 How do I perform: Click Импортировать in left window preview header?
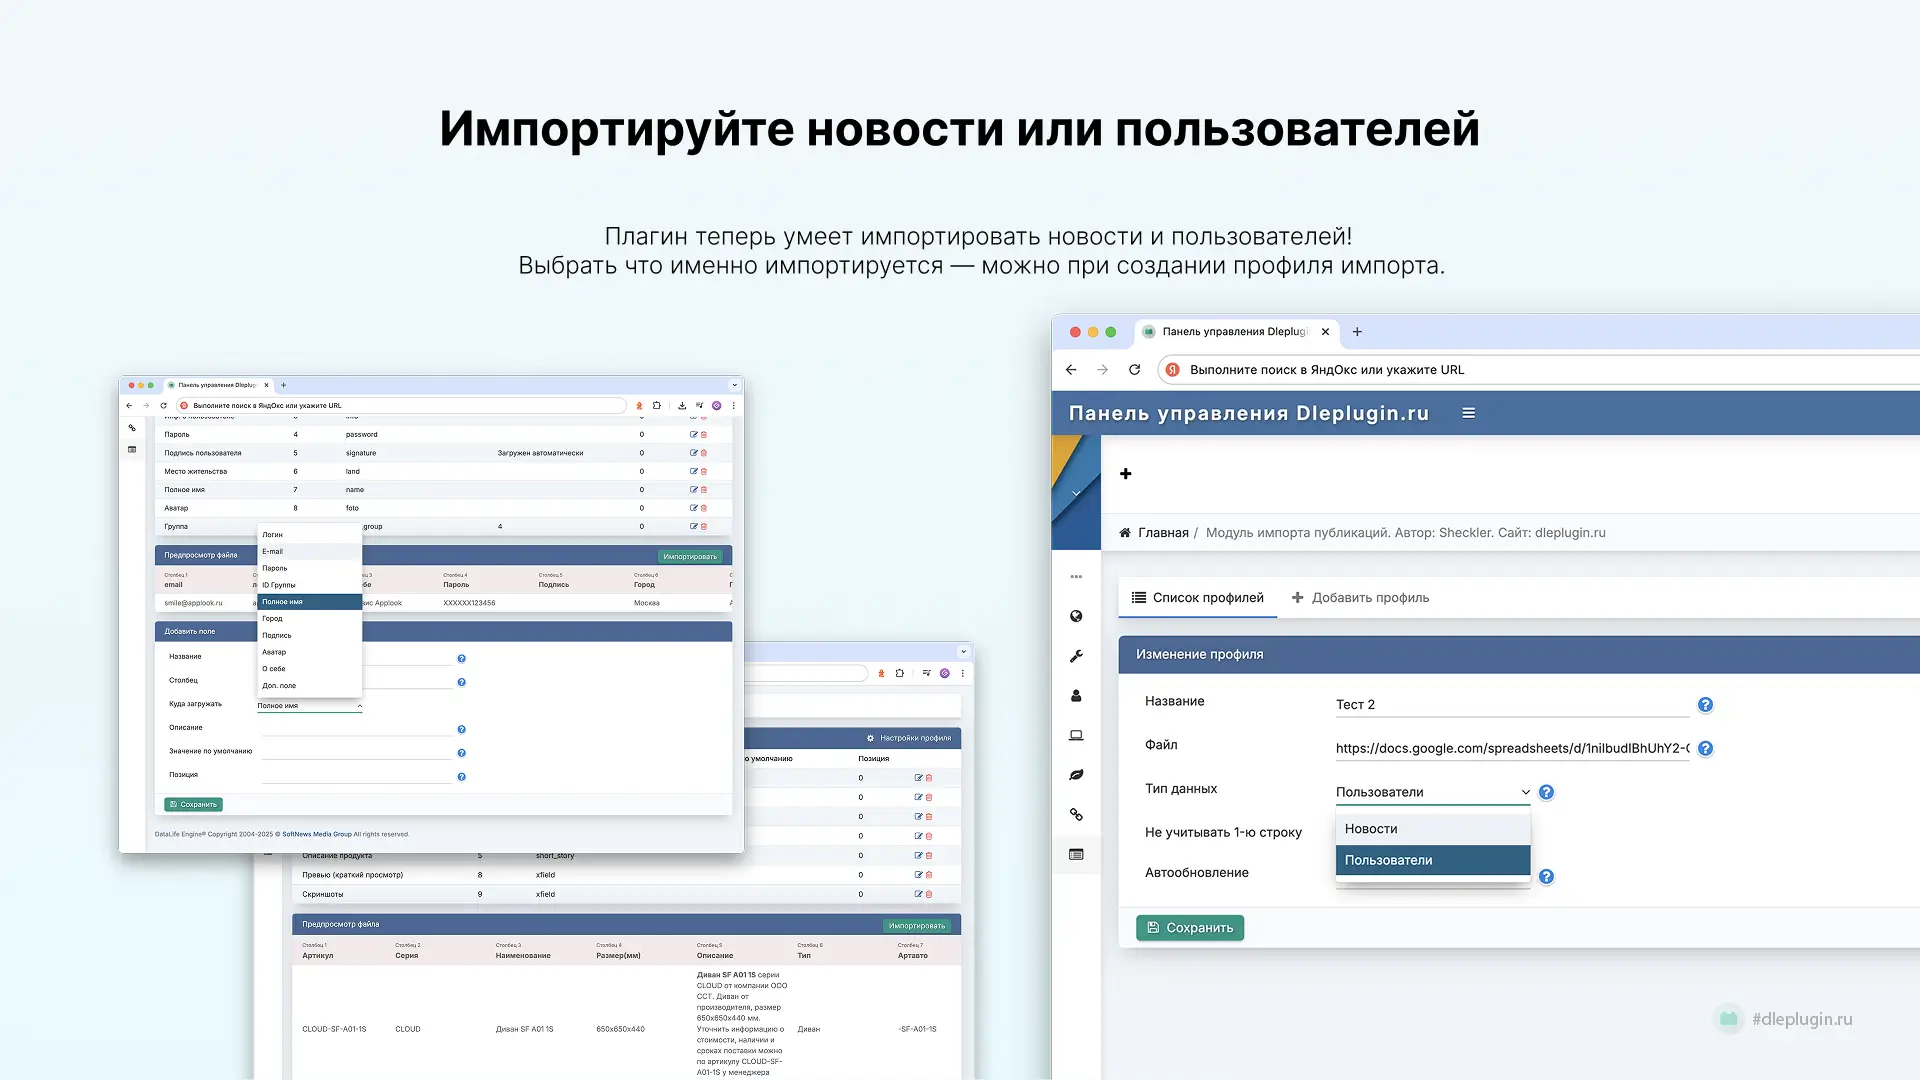(x=690, y=557)
